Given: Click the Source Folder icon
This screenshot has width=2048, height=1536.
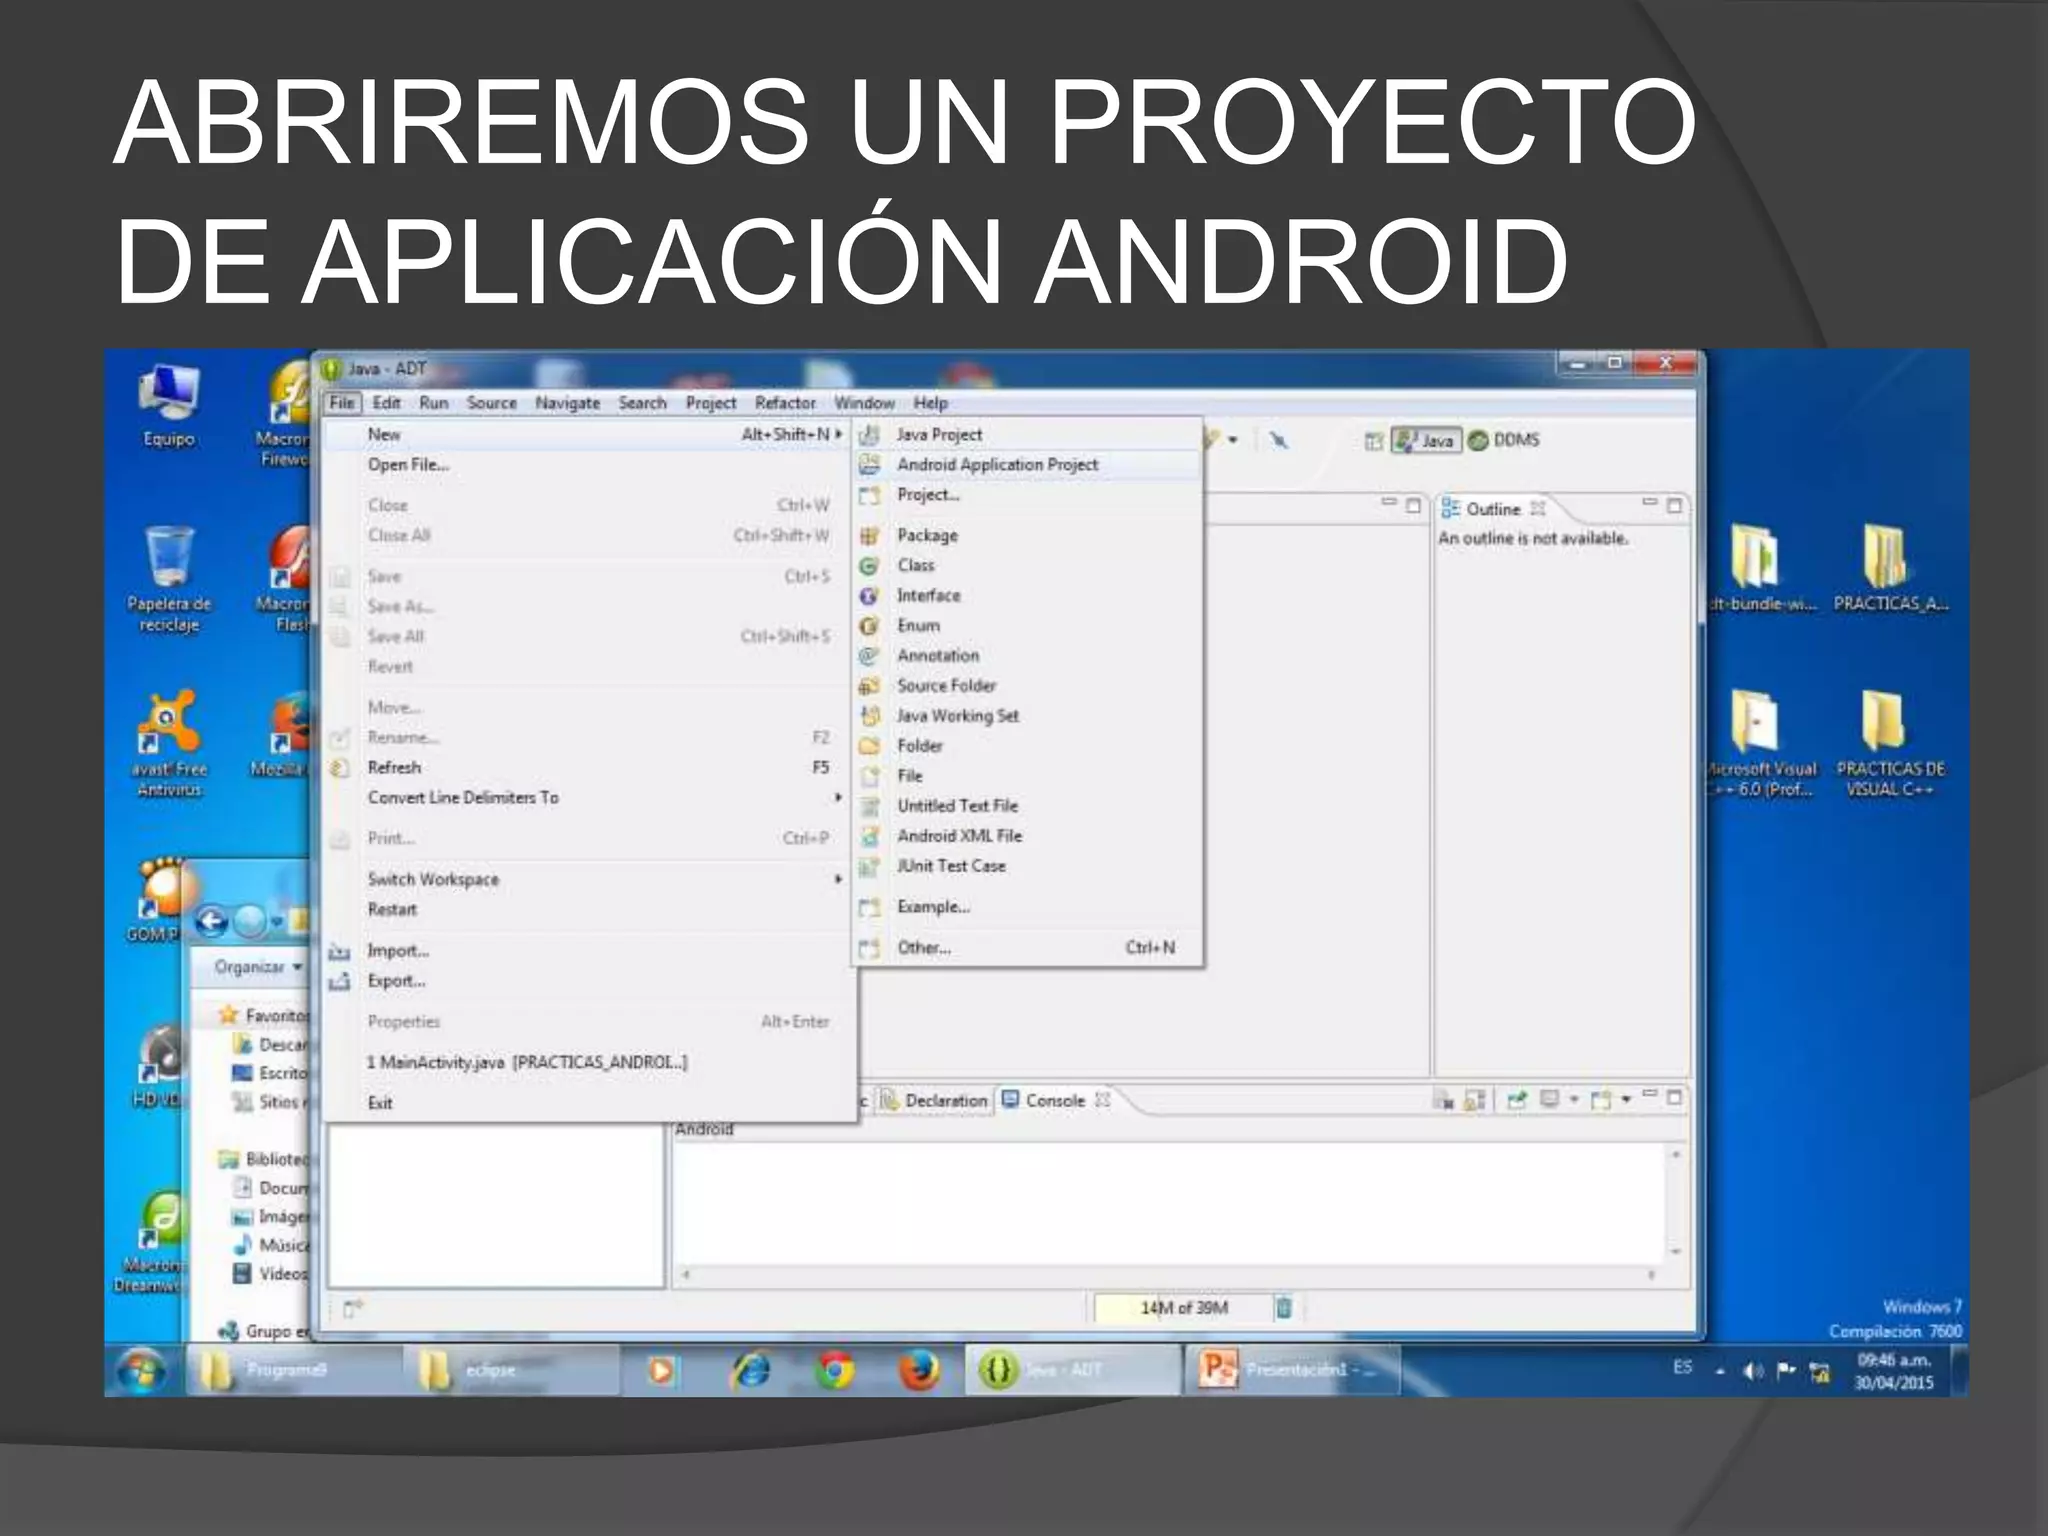Looking at the screenshot, I should pos(870,686).
